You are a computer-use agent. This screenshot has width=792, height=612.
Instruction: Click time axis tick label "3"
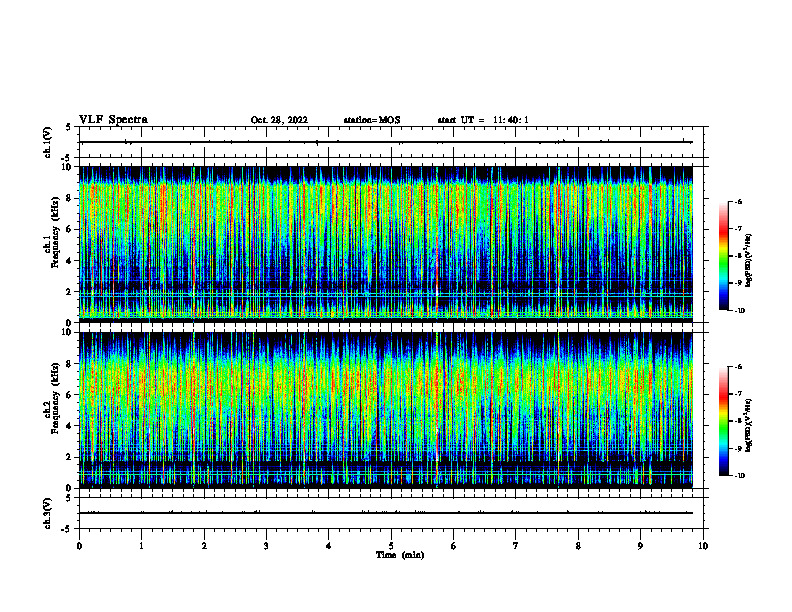[266, 546]
